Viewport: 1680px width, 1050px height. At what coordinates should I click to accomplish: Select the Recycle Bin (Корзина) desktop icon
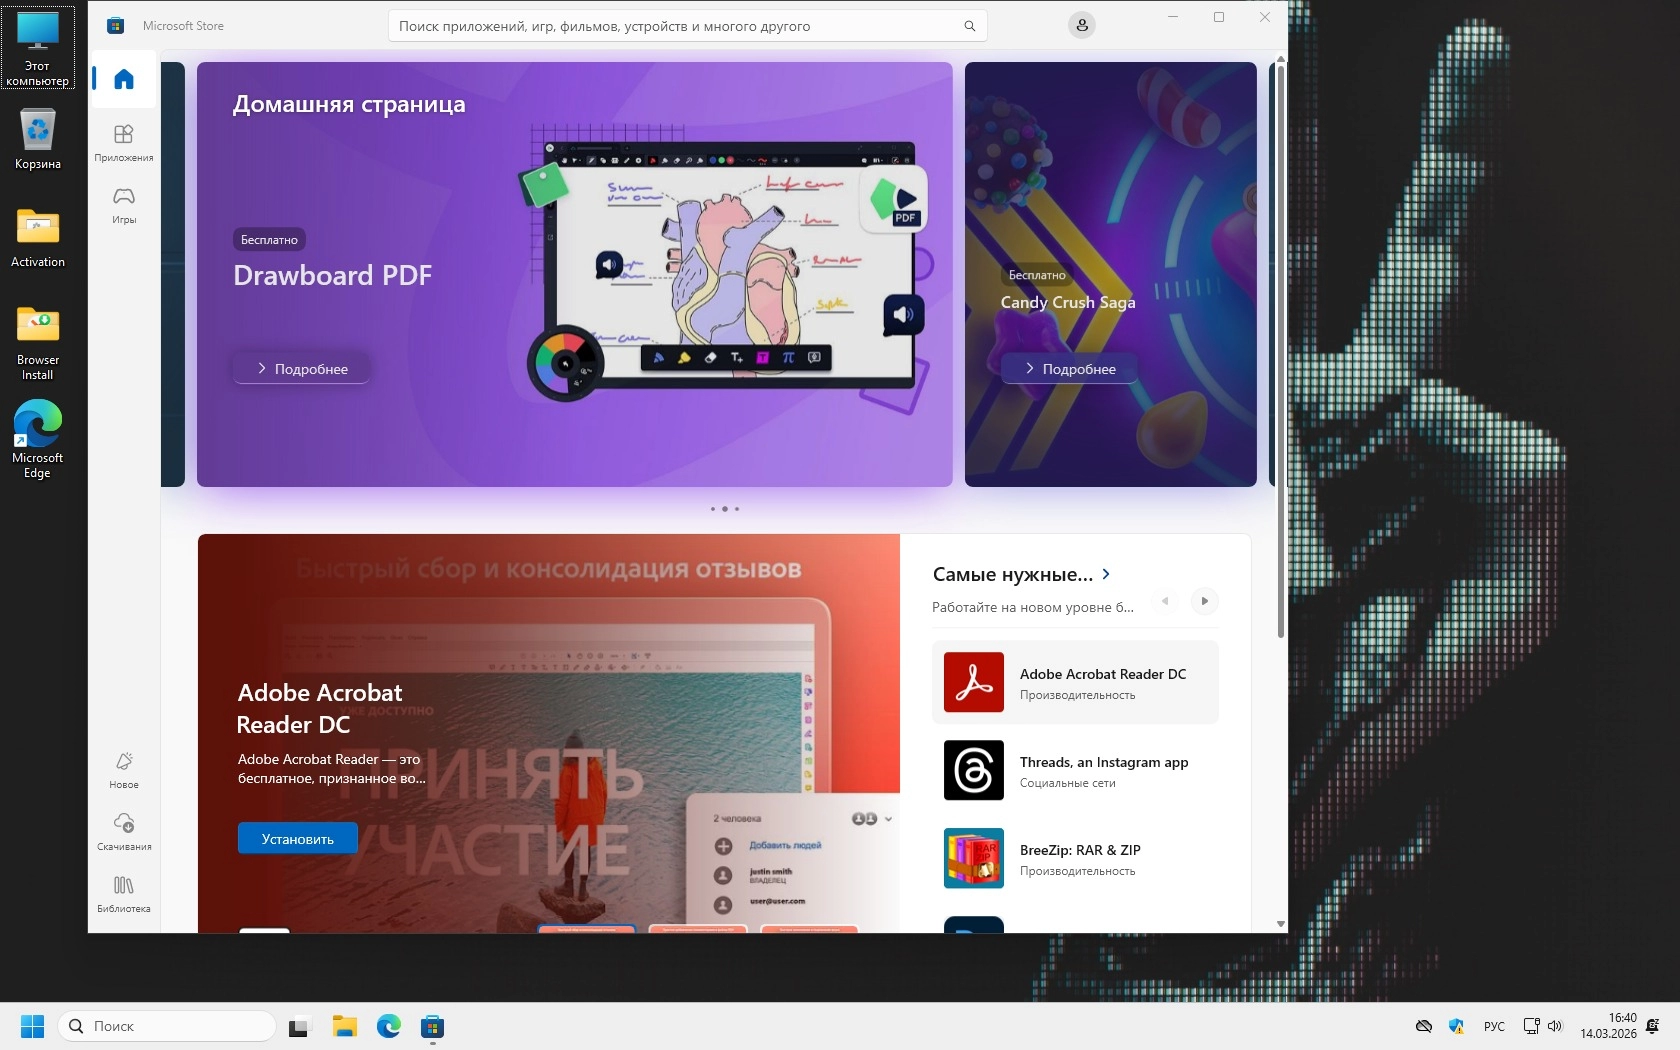coord(38,140)
